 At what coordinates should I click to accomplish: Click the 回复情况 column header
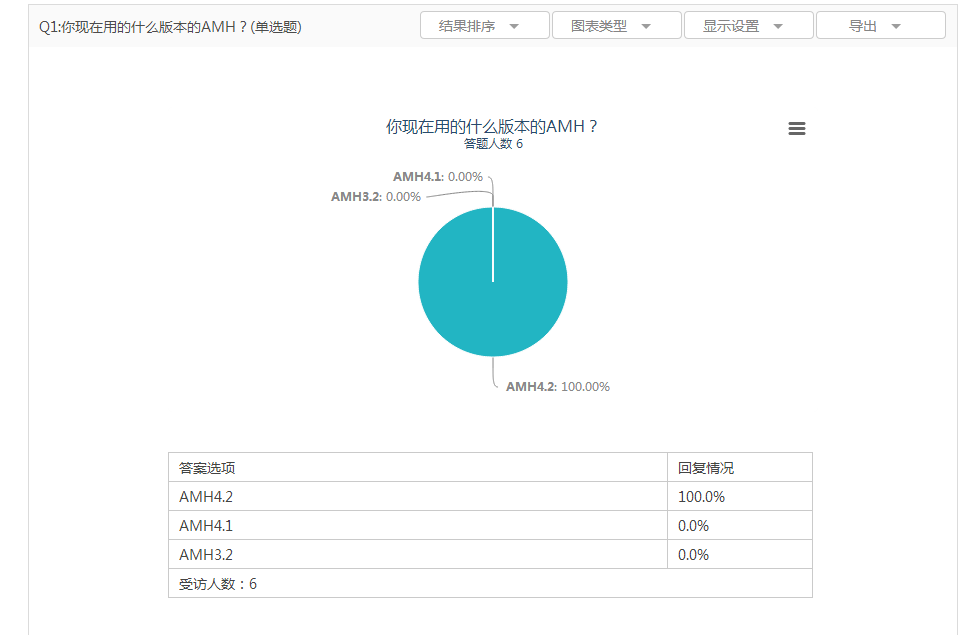pyautogui.click(x=705, y=468)
